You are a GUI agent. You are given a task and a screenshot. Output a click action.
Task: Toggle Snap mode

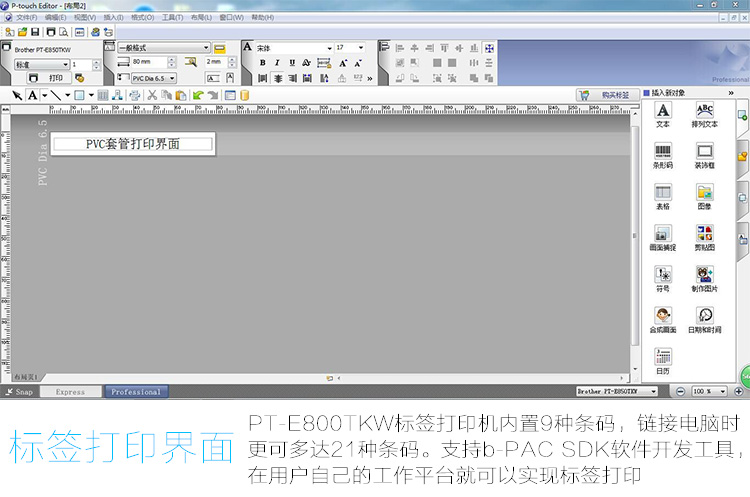pyautogui.click(x=19, y=392)
